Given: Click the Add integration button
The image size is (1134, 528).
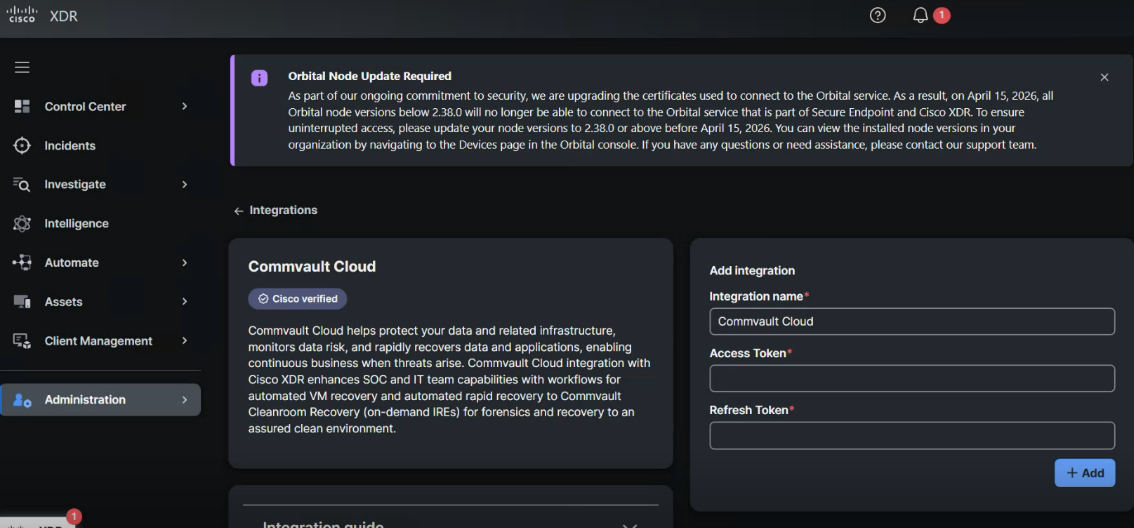Looking at the screenshot, I should [1084, 473].
